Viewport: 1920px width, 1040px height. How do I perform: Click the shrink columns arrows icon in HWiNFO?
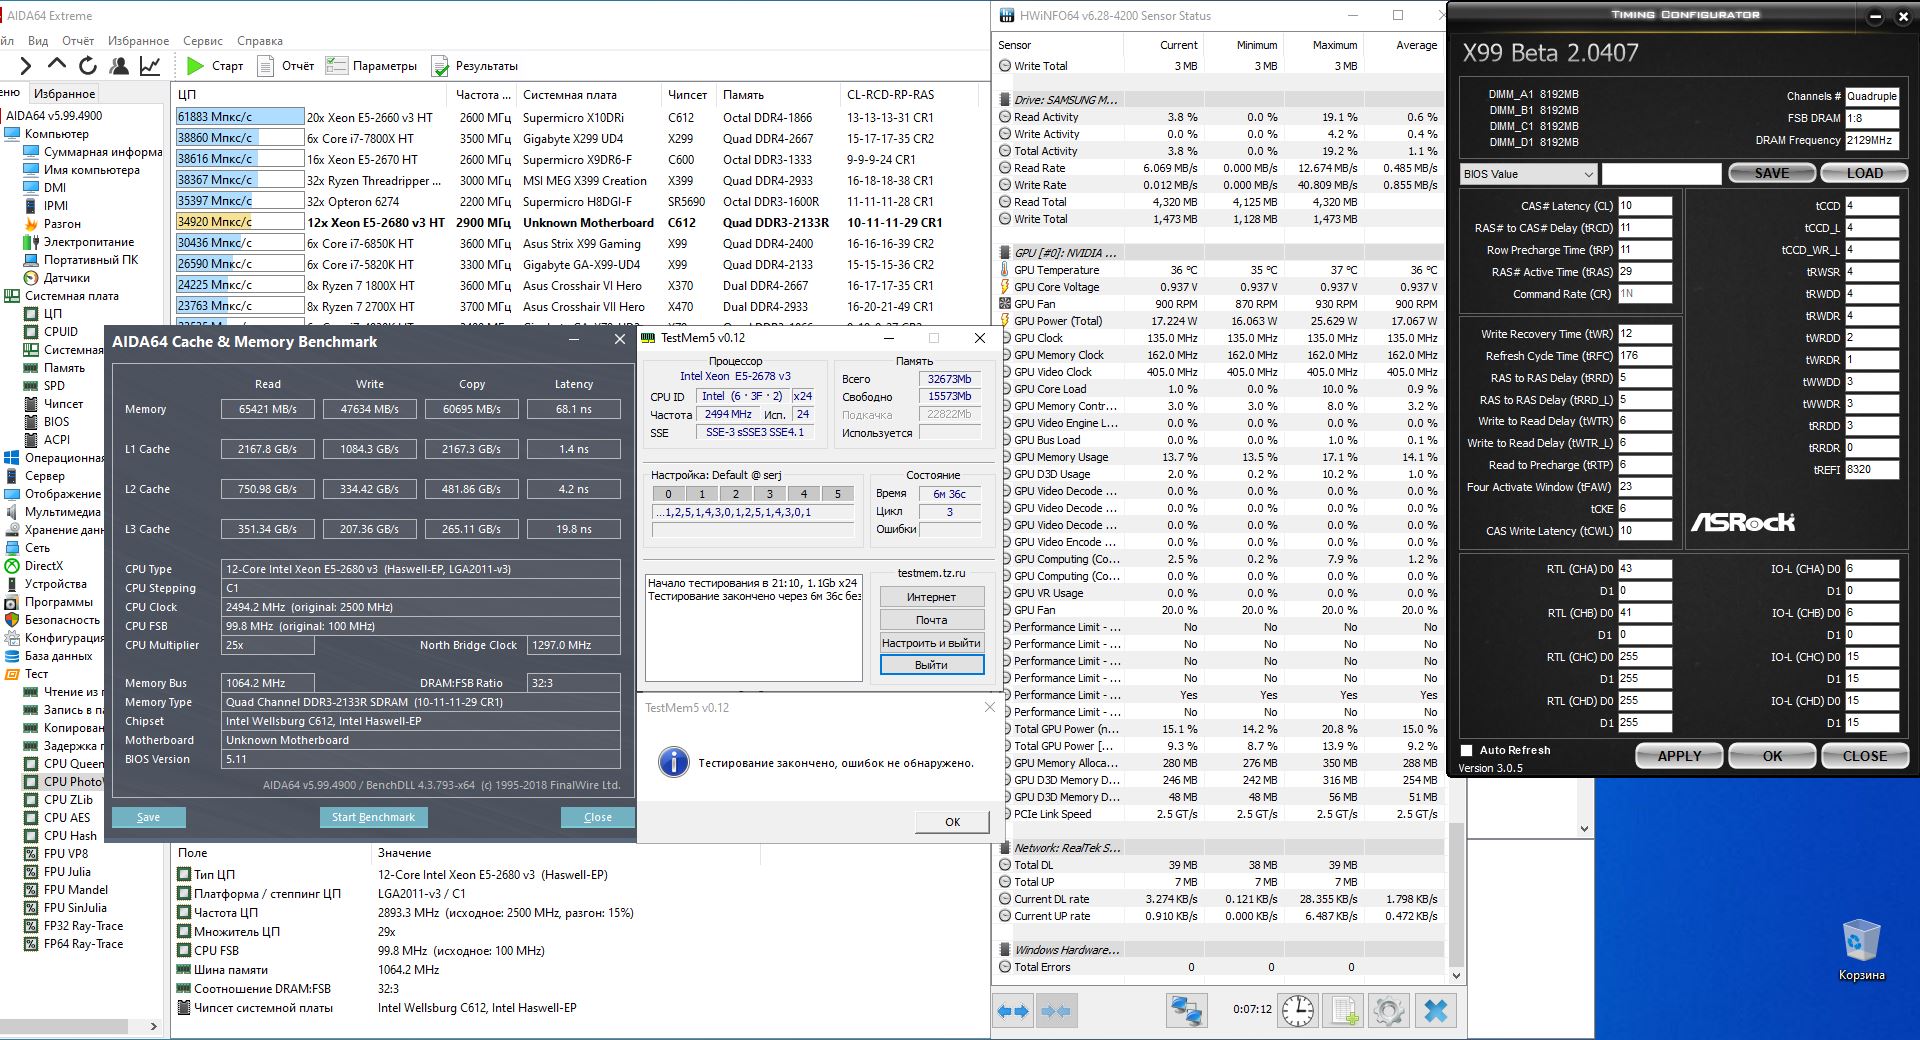(x=1056, y=1011)
